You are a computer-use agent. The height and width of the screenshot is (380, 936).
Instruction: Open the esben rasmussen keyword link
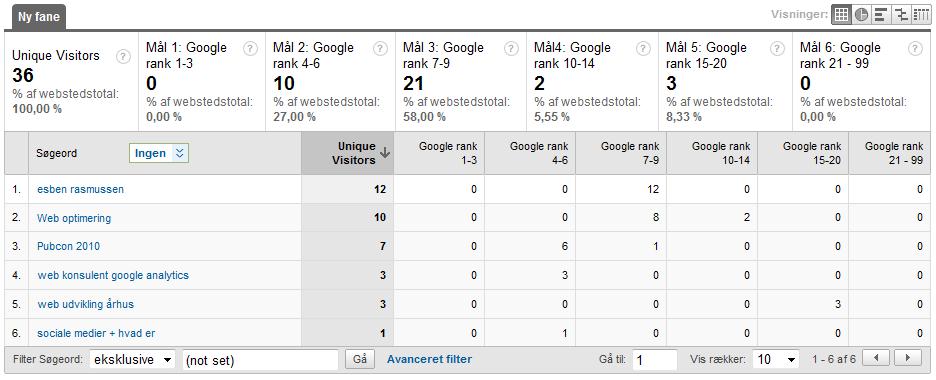(81, 189)
